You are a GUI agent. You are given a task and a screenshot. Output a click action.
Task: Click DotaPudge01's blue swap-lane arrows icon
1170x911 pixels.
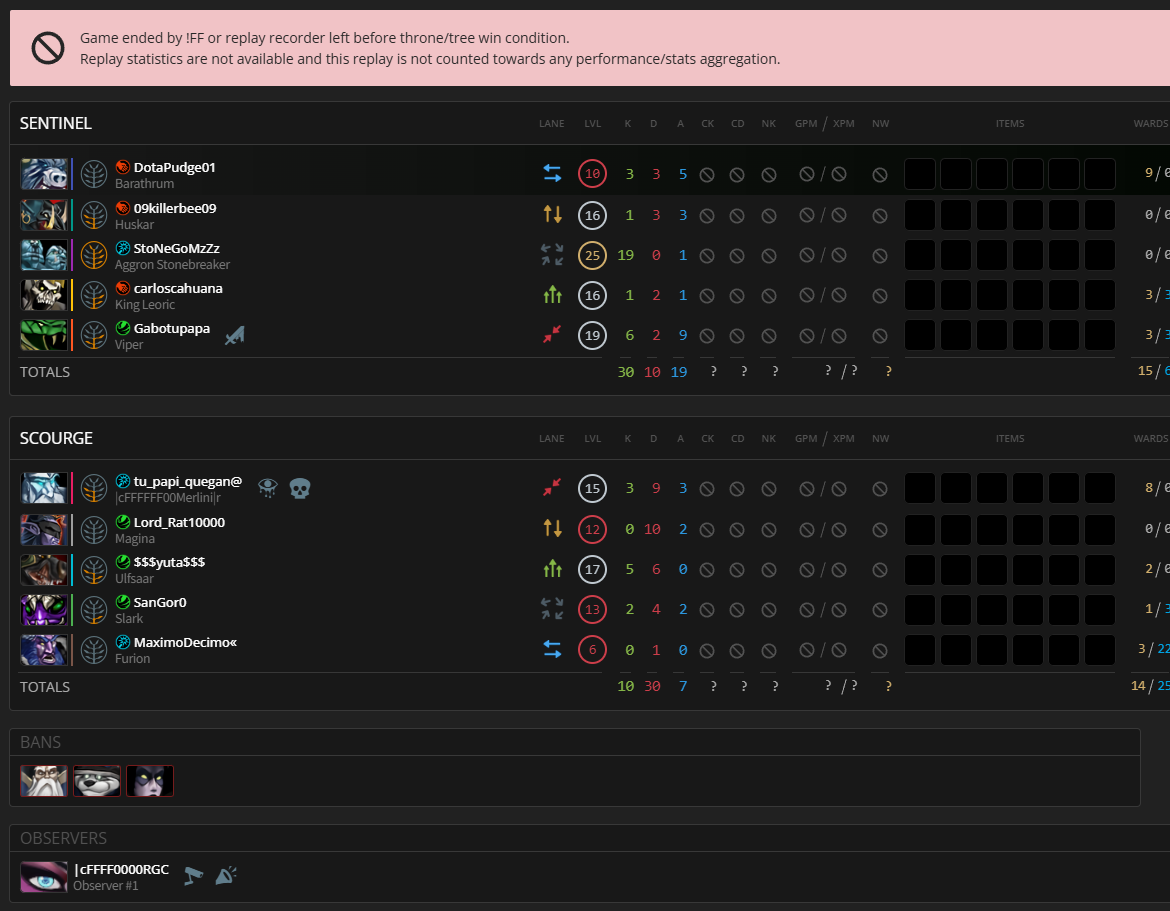point(552,174)
